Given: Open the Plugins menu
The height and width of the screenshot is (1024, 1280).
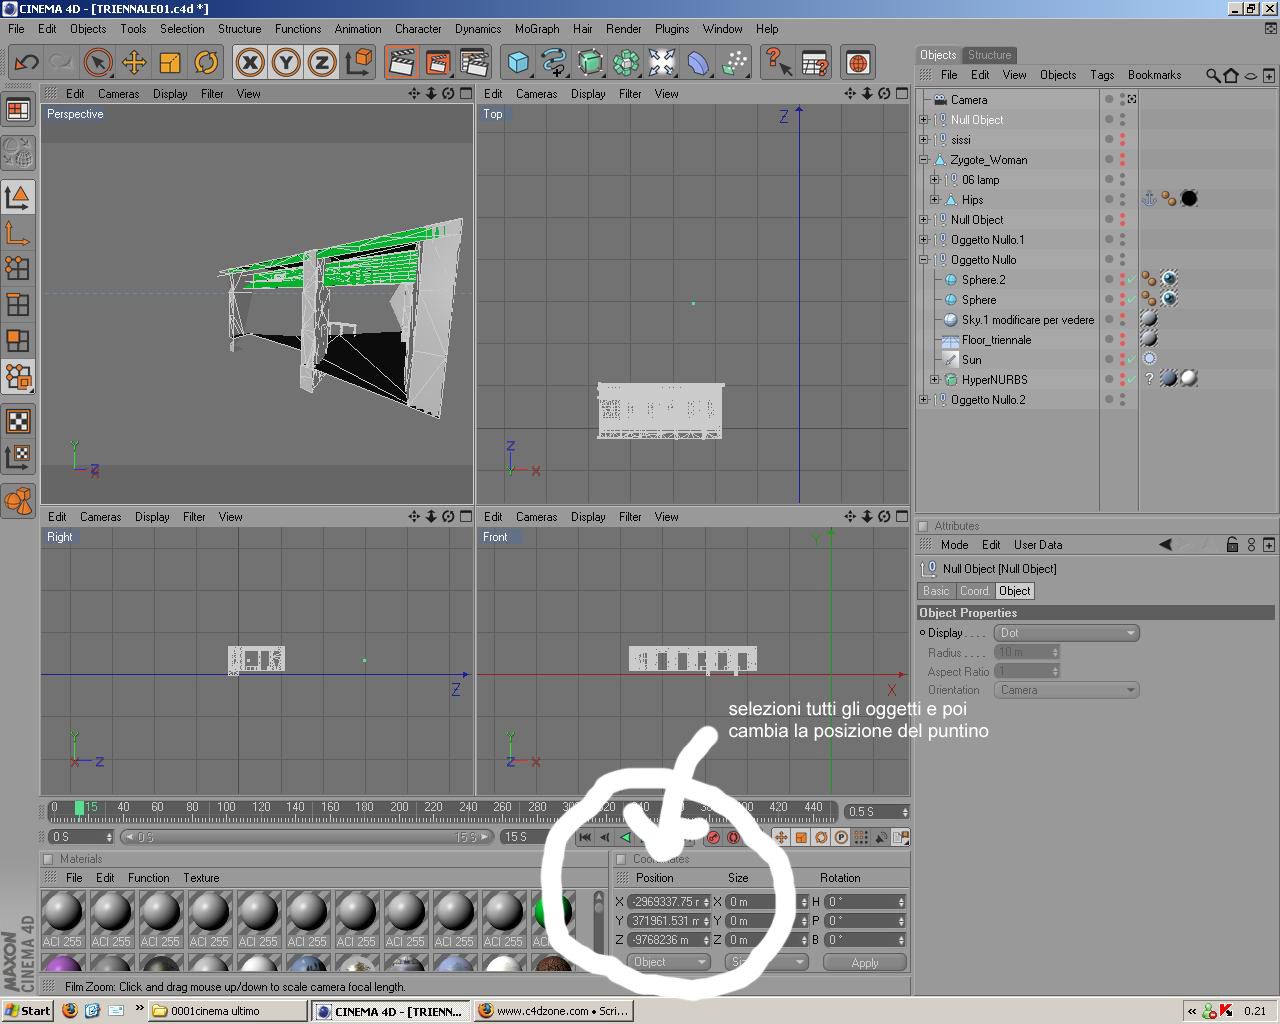Looking at the screenshot, I should 672,29.
